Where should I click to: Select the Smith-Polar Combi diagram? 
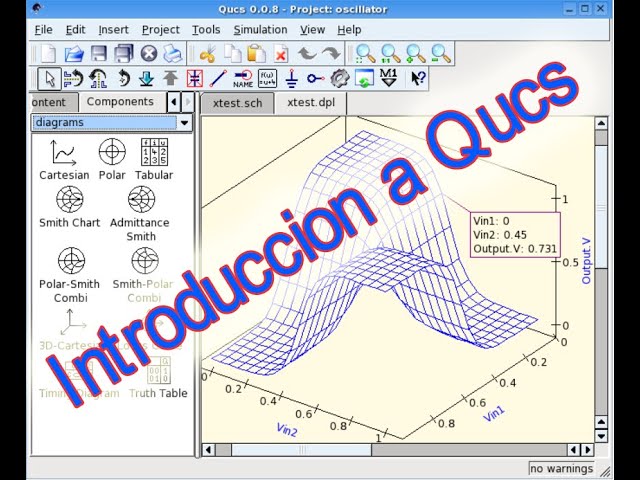[x=144, y=276]
